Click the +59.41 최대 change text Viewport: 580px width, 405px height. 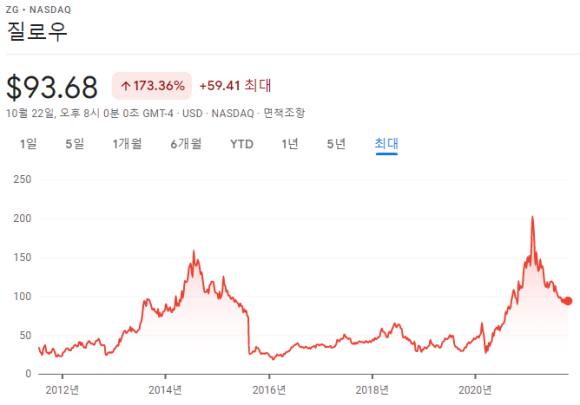pos(235,85)
